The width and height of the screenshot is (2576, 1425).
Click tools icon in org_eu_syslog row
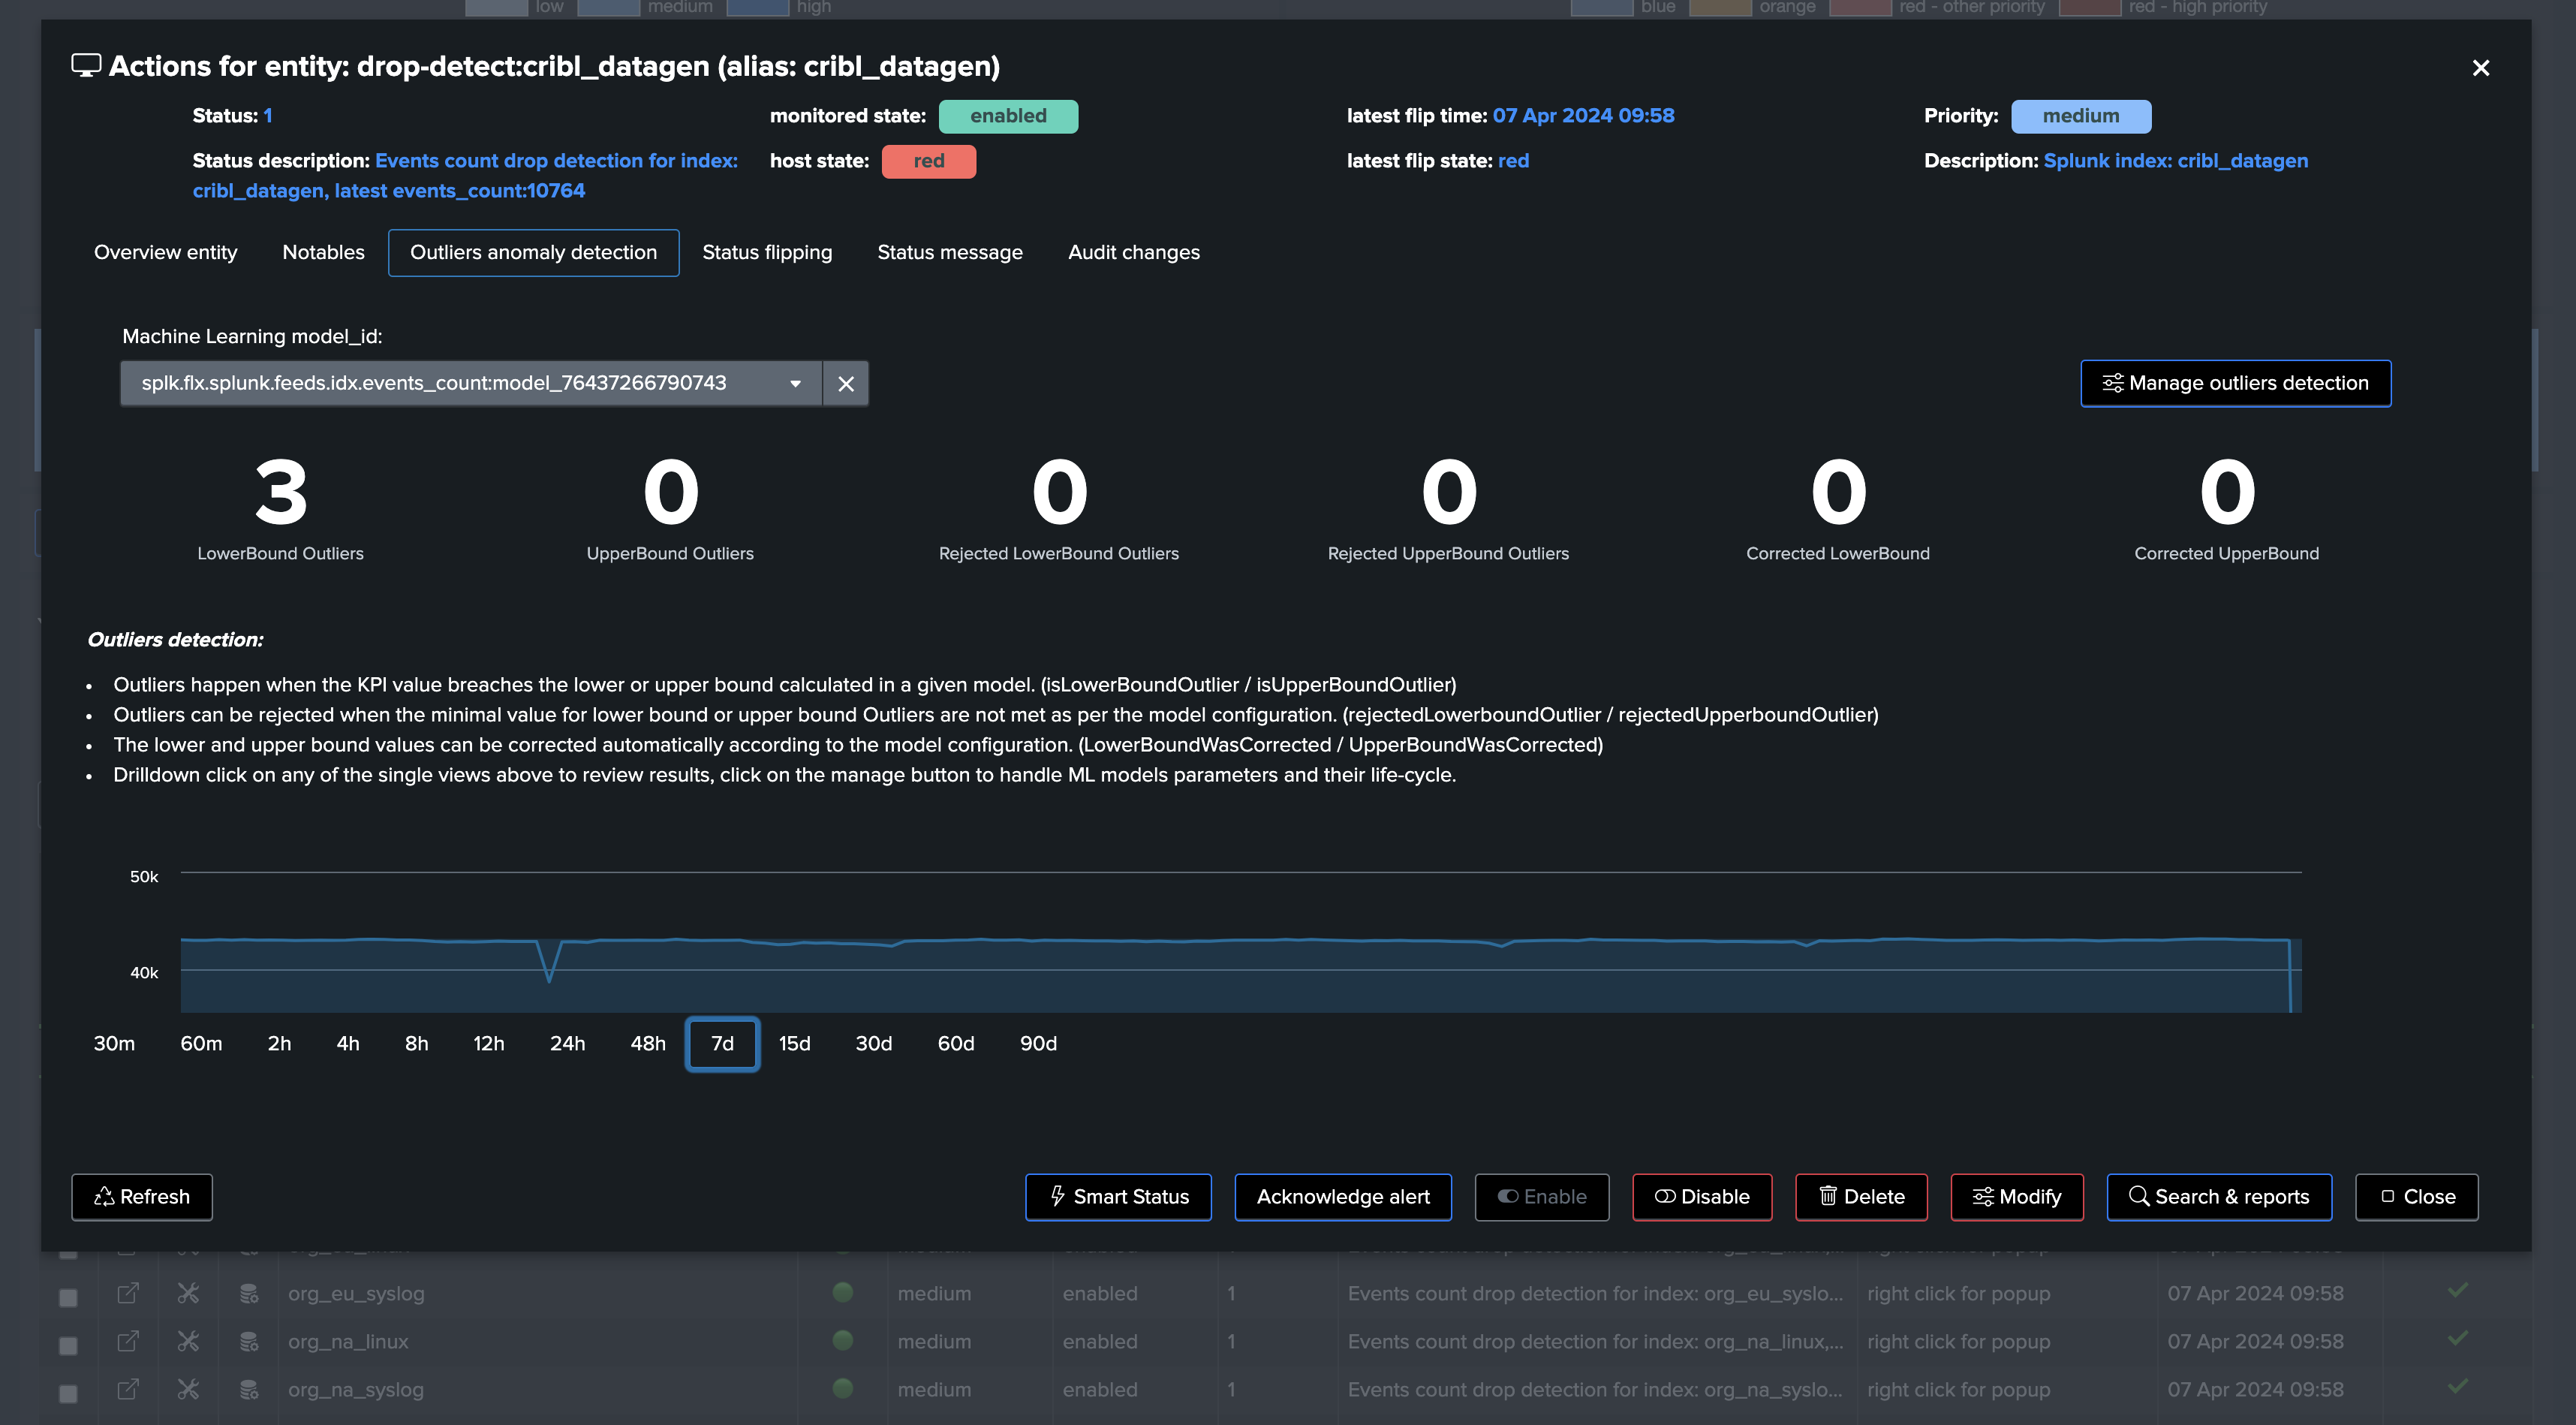pos(188,1293)
